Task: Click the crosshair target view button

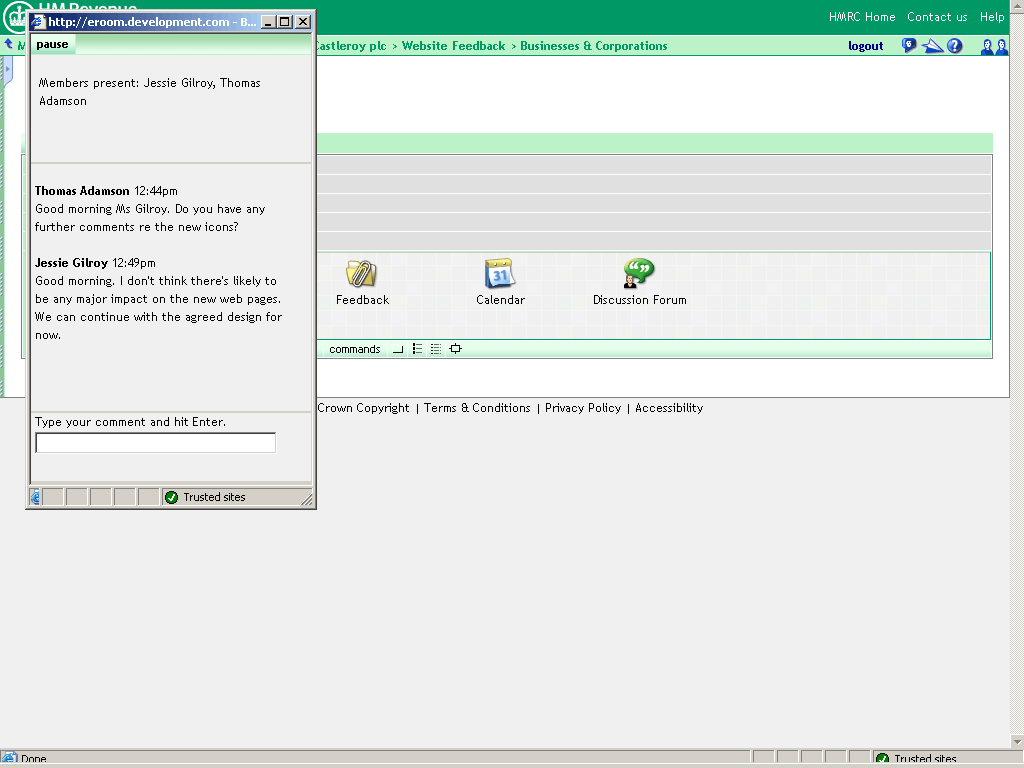Action: tap(455, 349)
